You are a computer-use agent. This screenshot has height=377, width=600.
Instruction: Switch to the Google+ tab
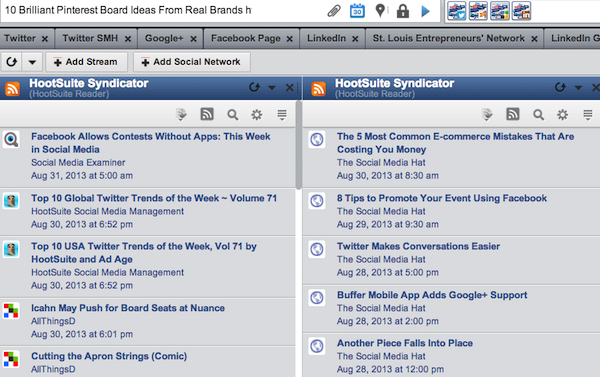point(164,38)
